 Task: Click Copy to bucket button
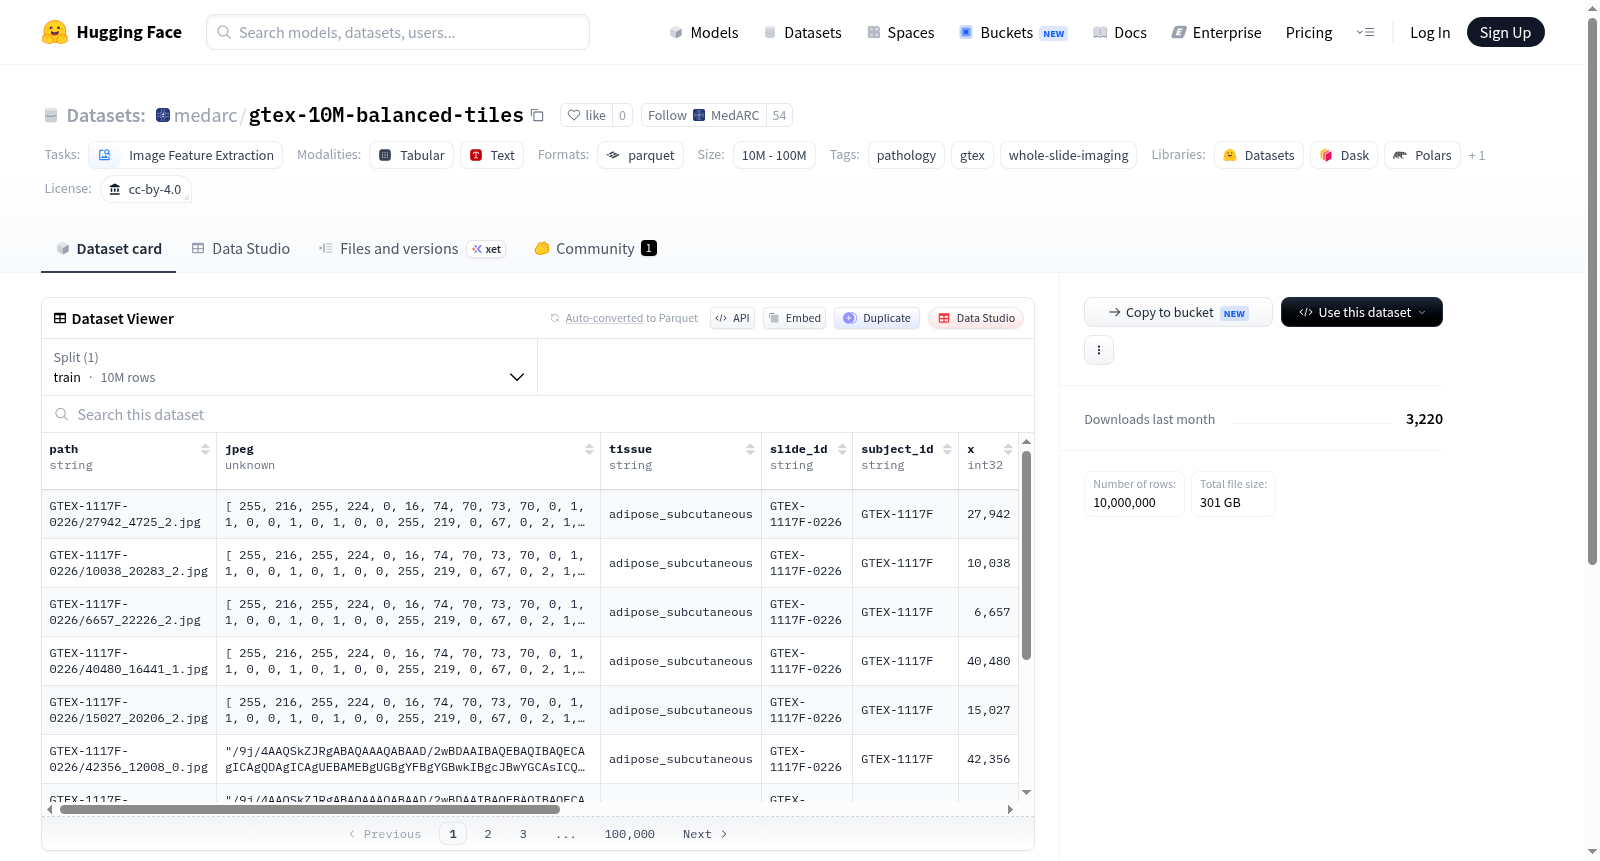pyautogui.click(x=1178, y=312)
